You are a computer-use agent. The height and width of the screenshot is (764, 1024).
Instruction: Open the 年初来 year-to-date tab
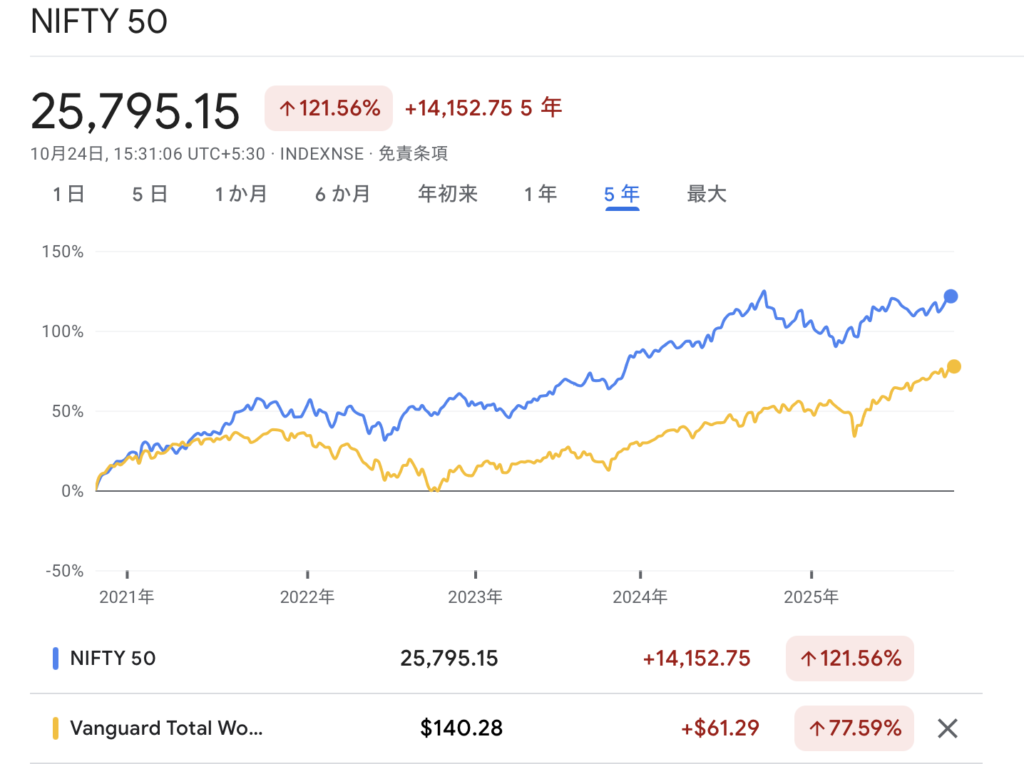pyautogui.click(x=447, y=194)
